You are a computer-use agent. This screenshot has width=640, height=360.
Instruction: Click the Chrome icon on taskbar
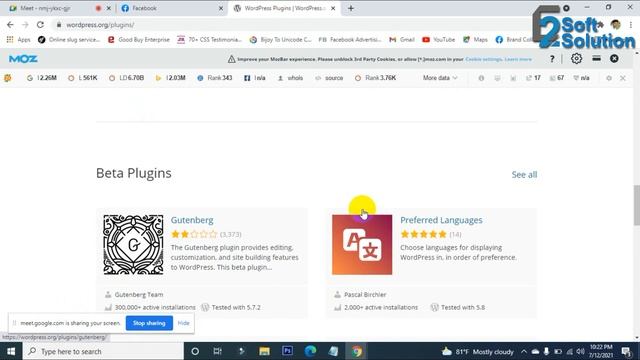(x=357, y=351)
